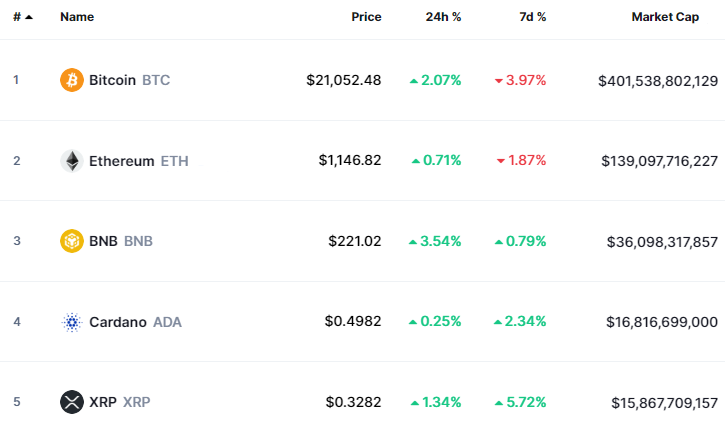Viewport: 725px width, 429px height.
Task: Open the Bitcoin BTC name link
Action: (x=129, y=80)
